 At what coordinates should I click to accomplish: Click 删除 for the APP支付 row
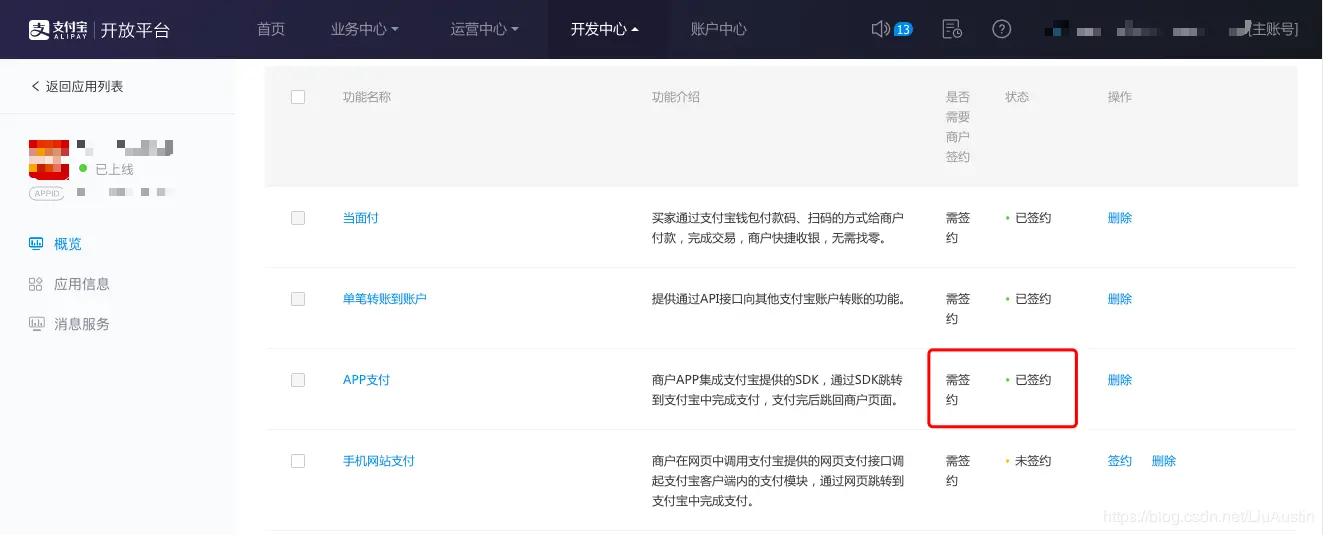[1120, 380]
